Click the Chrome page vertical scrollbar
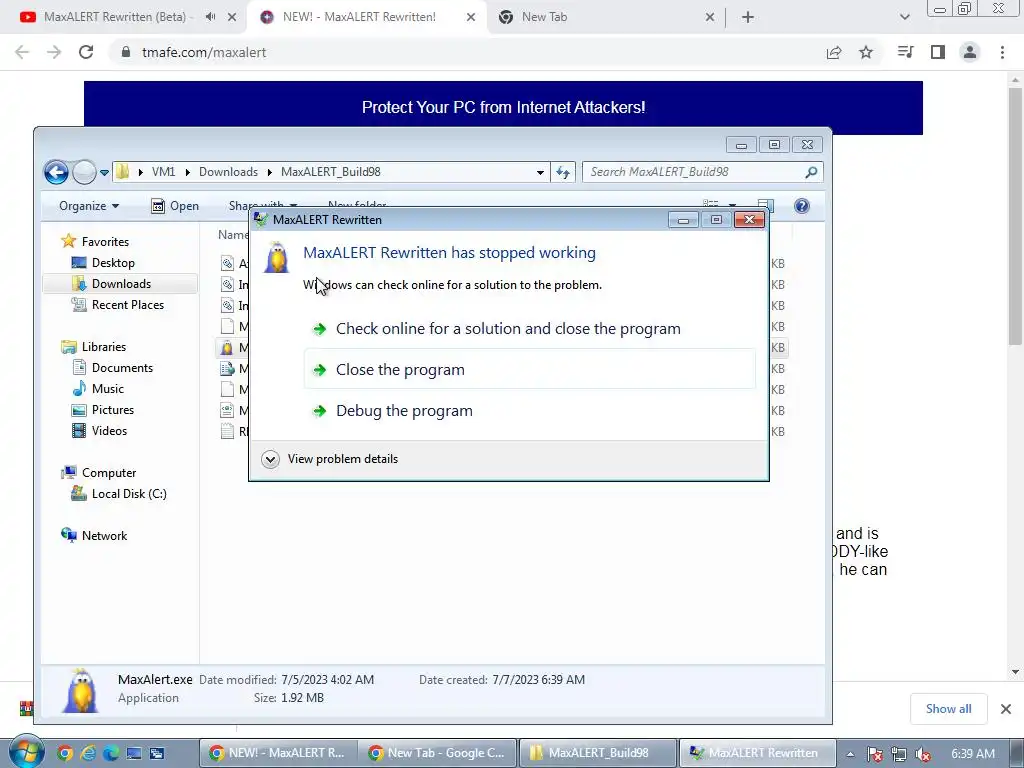The height and width of the screenshot is (768, 1024). tap(1015, 216)
